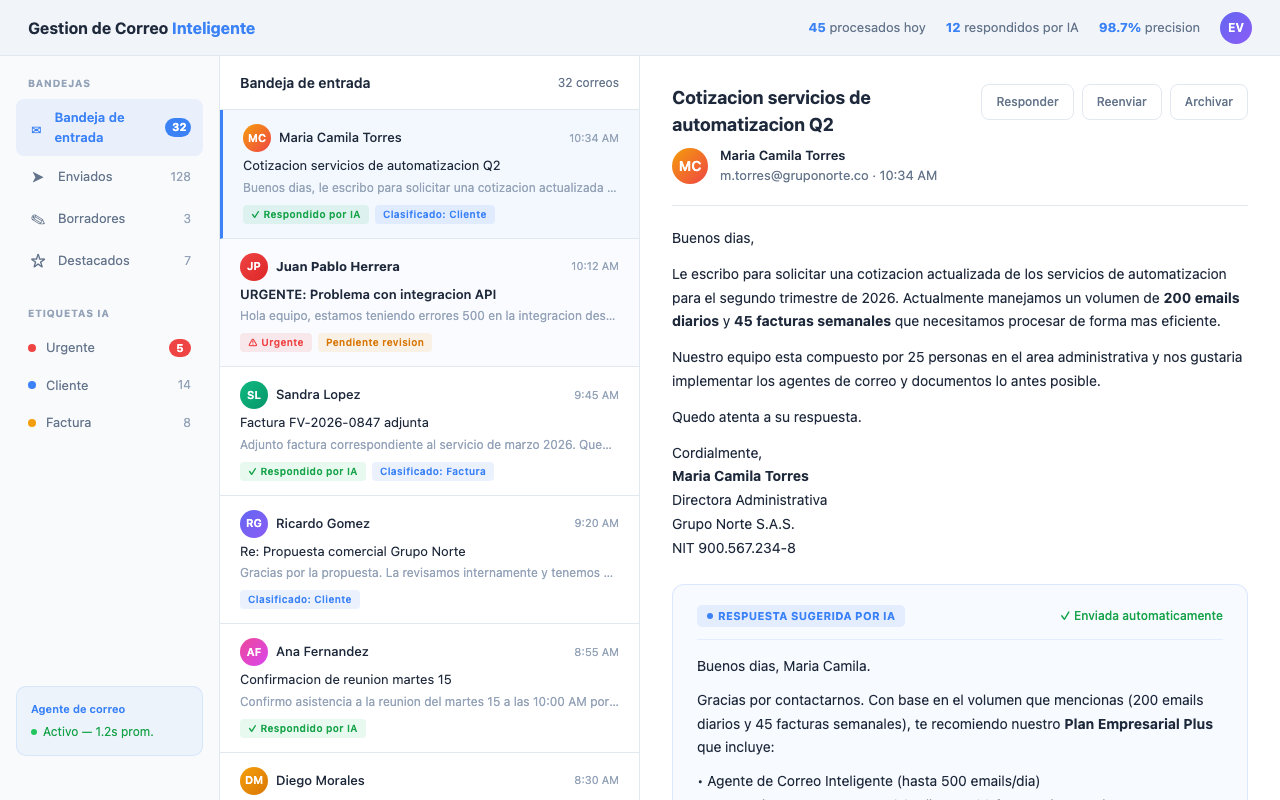Select Juan Pablo Herrera's JP avatar
The height and width of the screenshot is (800, 1280).
(x=253, y=266)
